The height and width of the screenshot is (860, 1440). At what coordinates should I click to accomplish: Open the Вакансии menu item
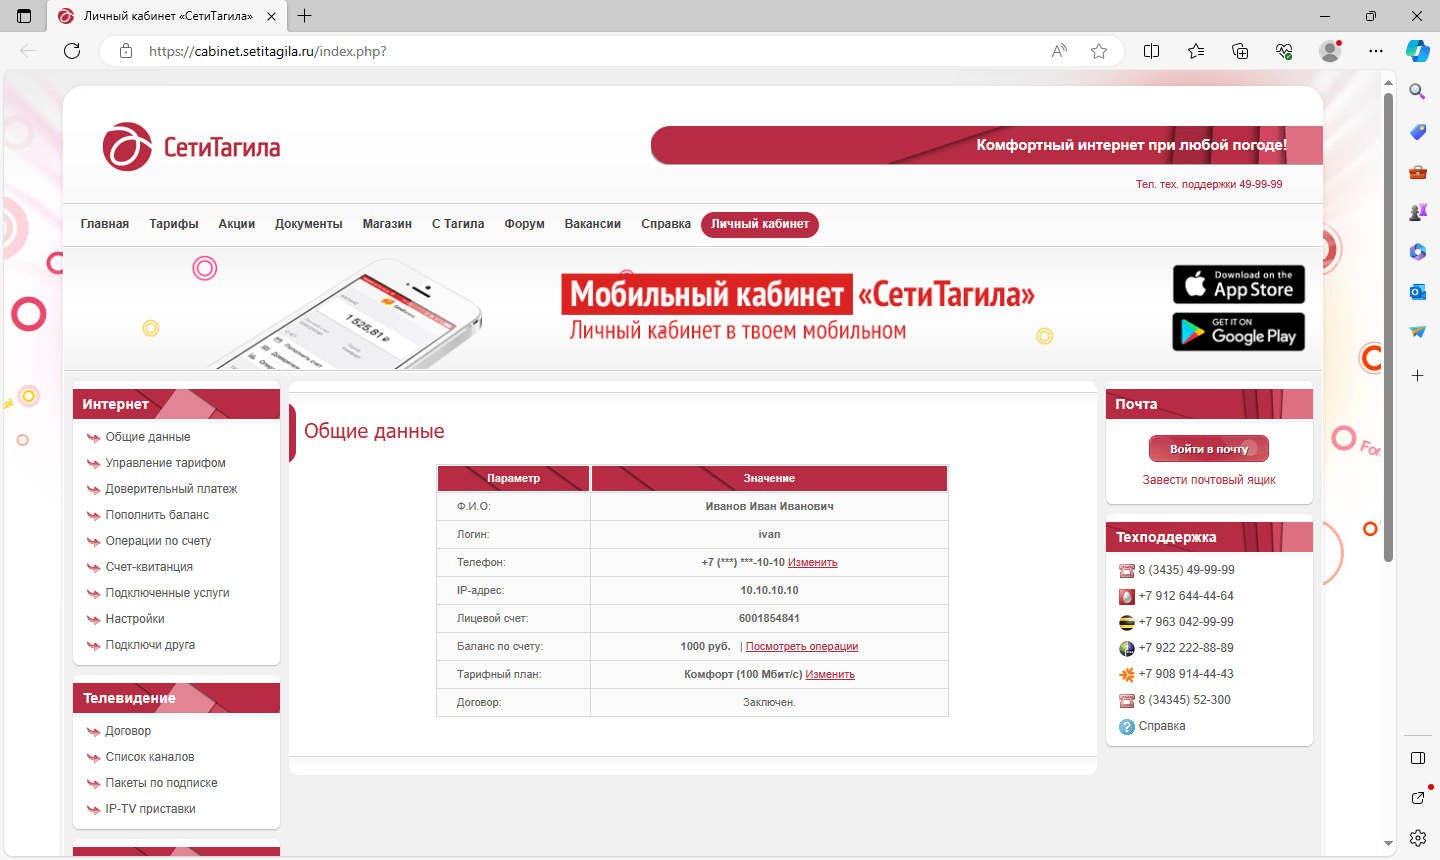pyautogui.click(x=593, y=224)
